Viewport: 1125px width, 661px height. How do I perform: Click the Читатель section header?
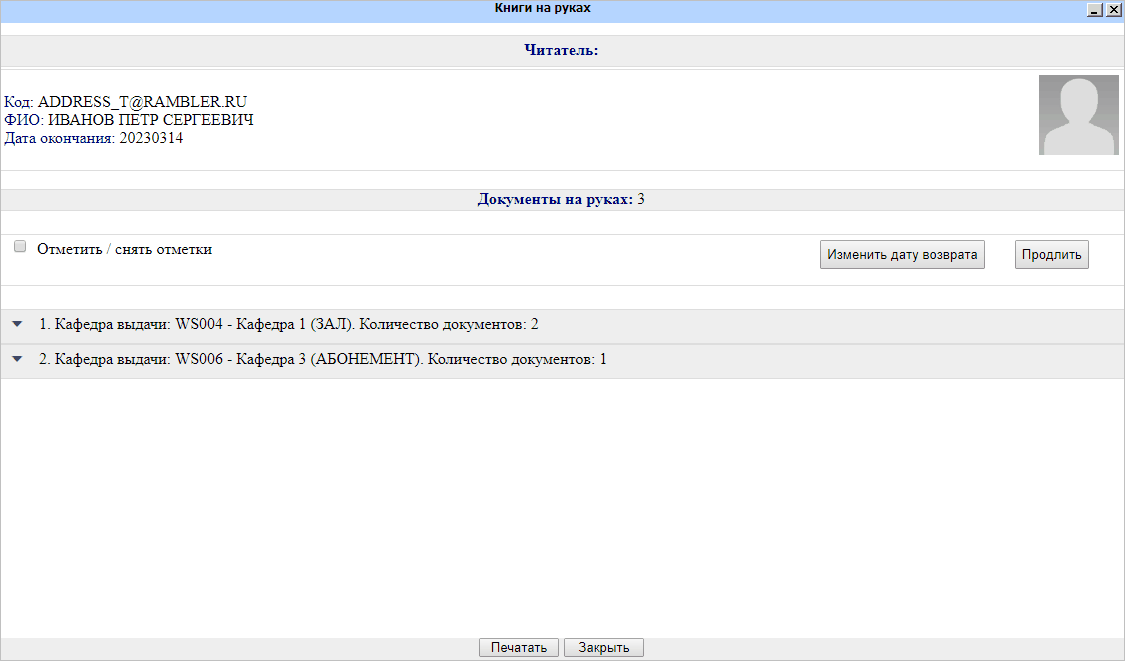coord(561,50)
